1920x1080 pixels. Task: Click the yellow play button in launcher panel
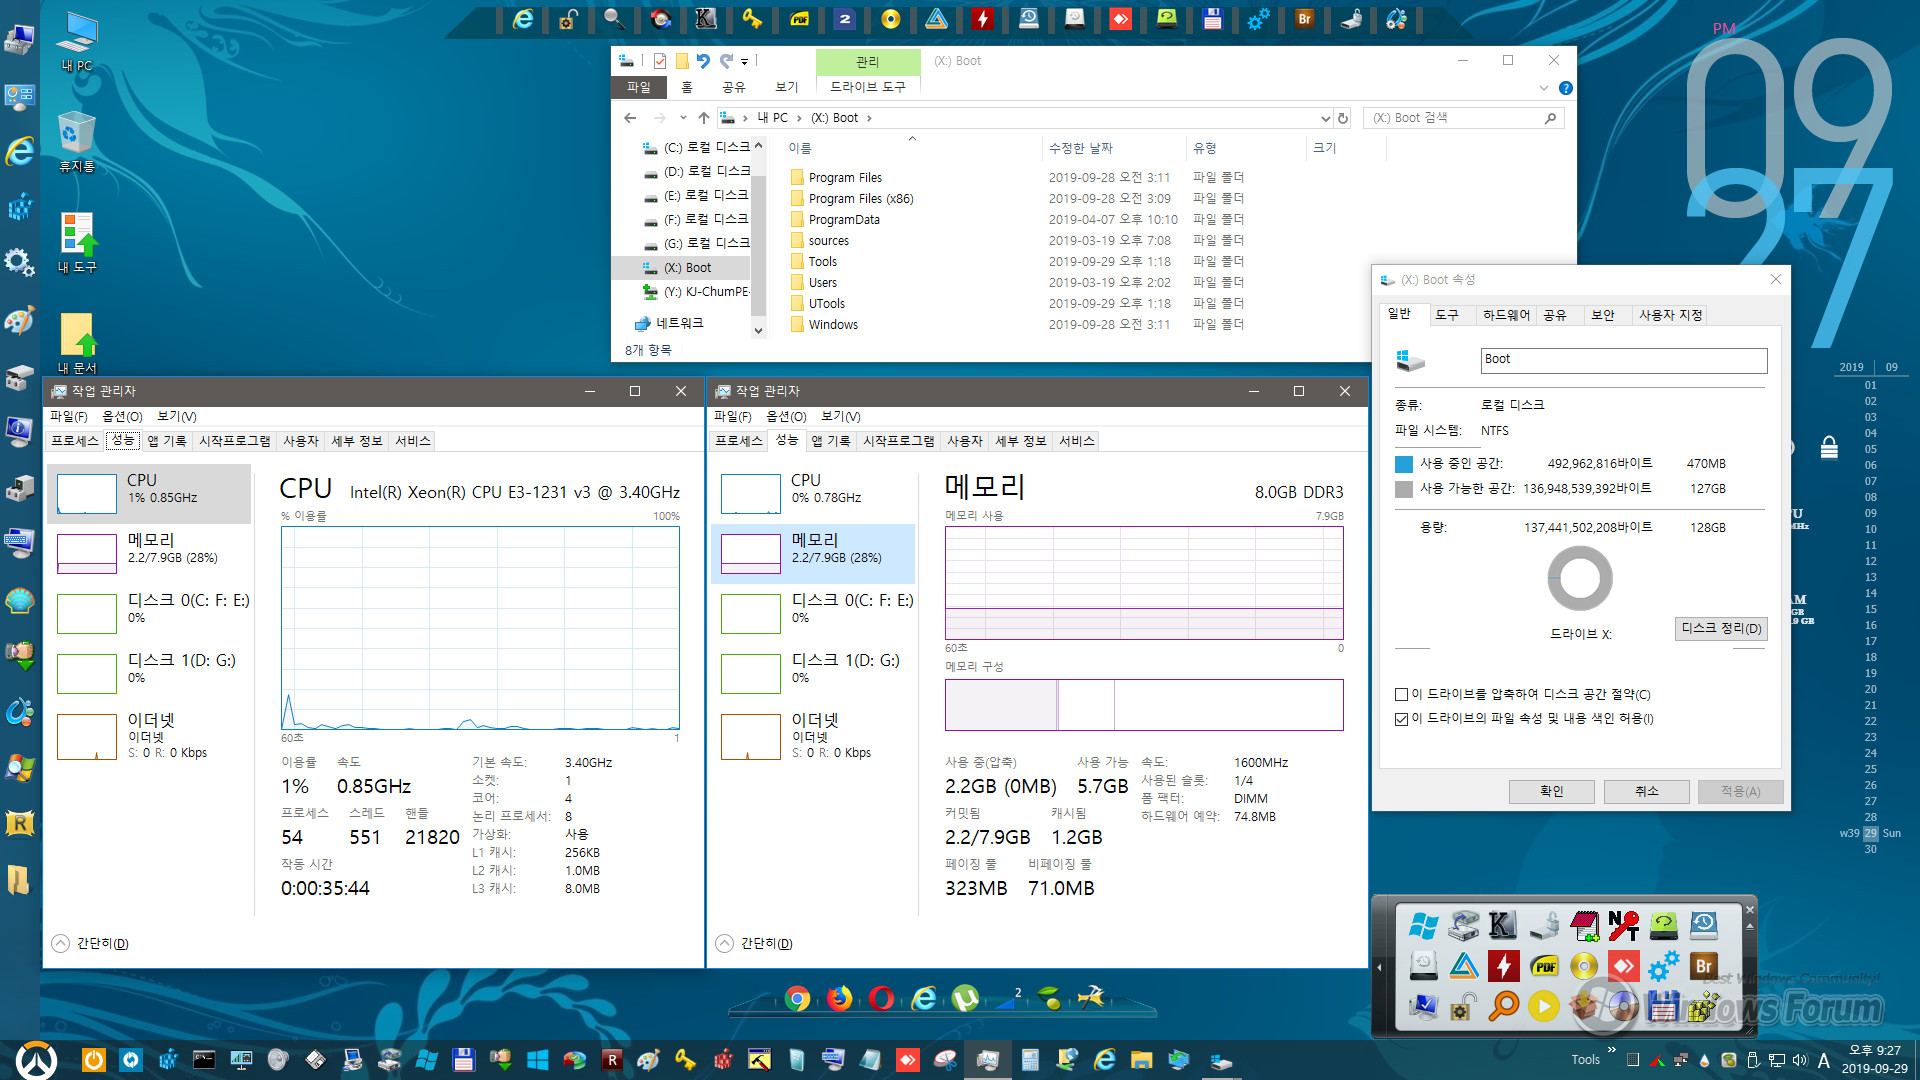1543,1005
